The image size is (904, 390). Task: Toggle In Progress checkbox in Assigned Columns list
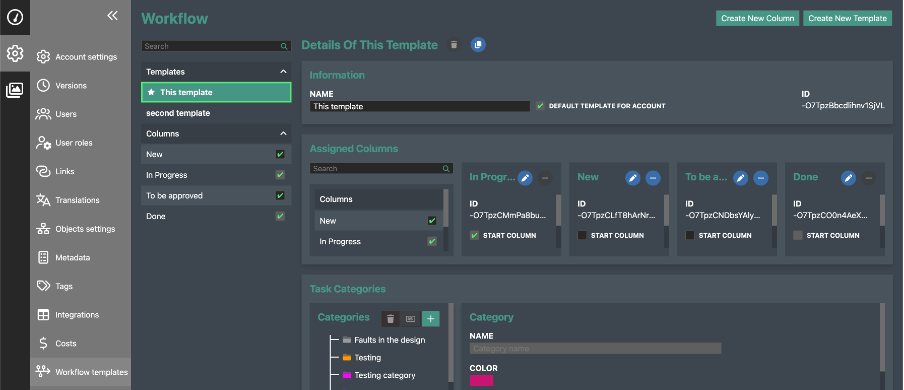pos(432,242)
